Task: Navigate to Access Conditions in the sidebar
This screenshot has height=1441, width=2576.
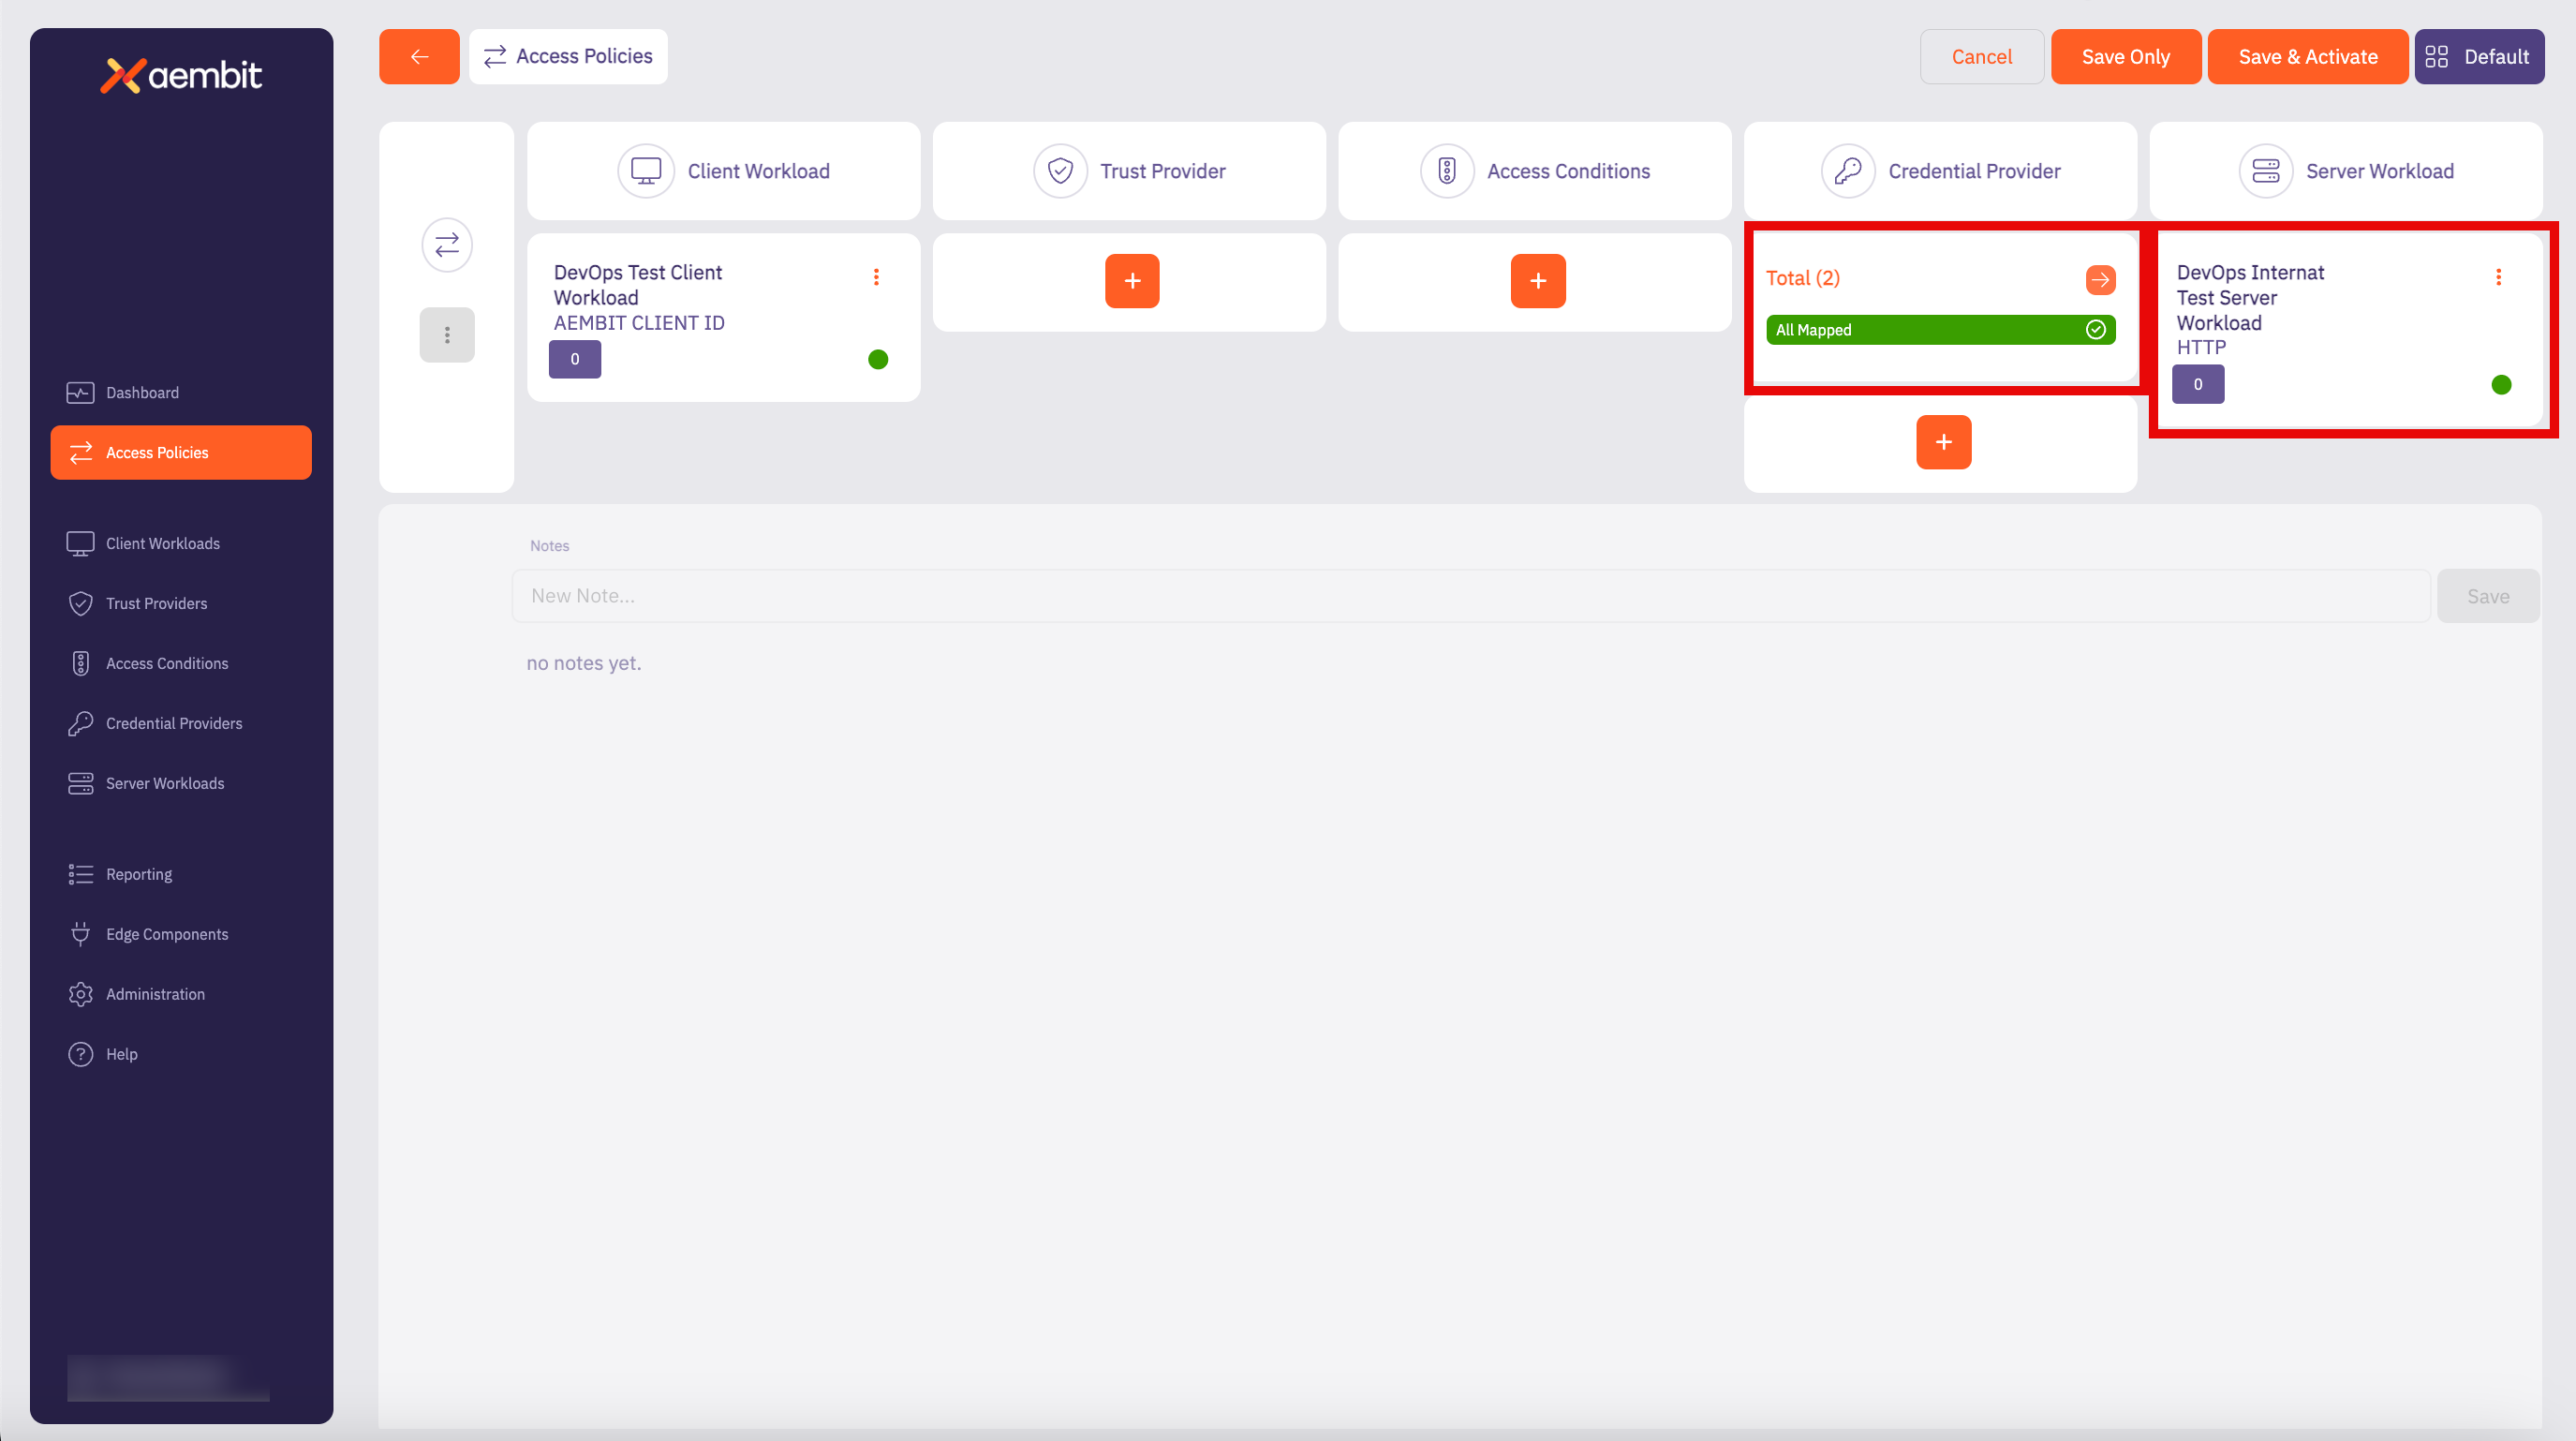Action: 181,663
